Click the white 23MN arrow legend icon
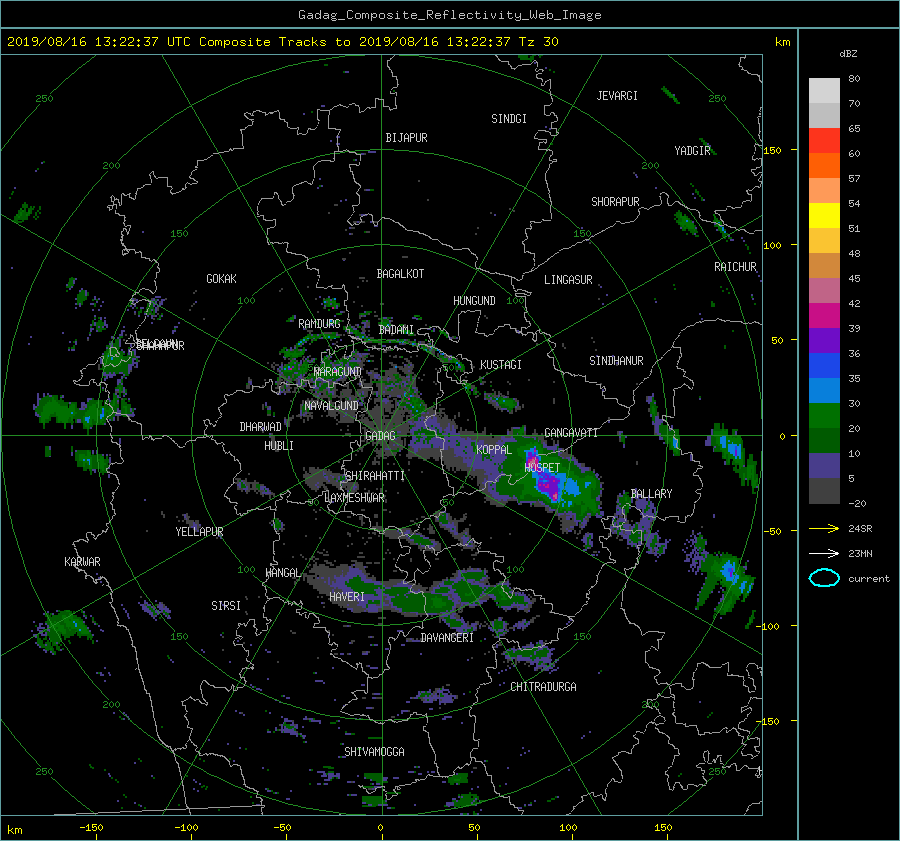This screenshot has width=900, height=841. click(824, 553)
